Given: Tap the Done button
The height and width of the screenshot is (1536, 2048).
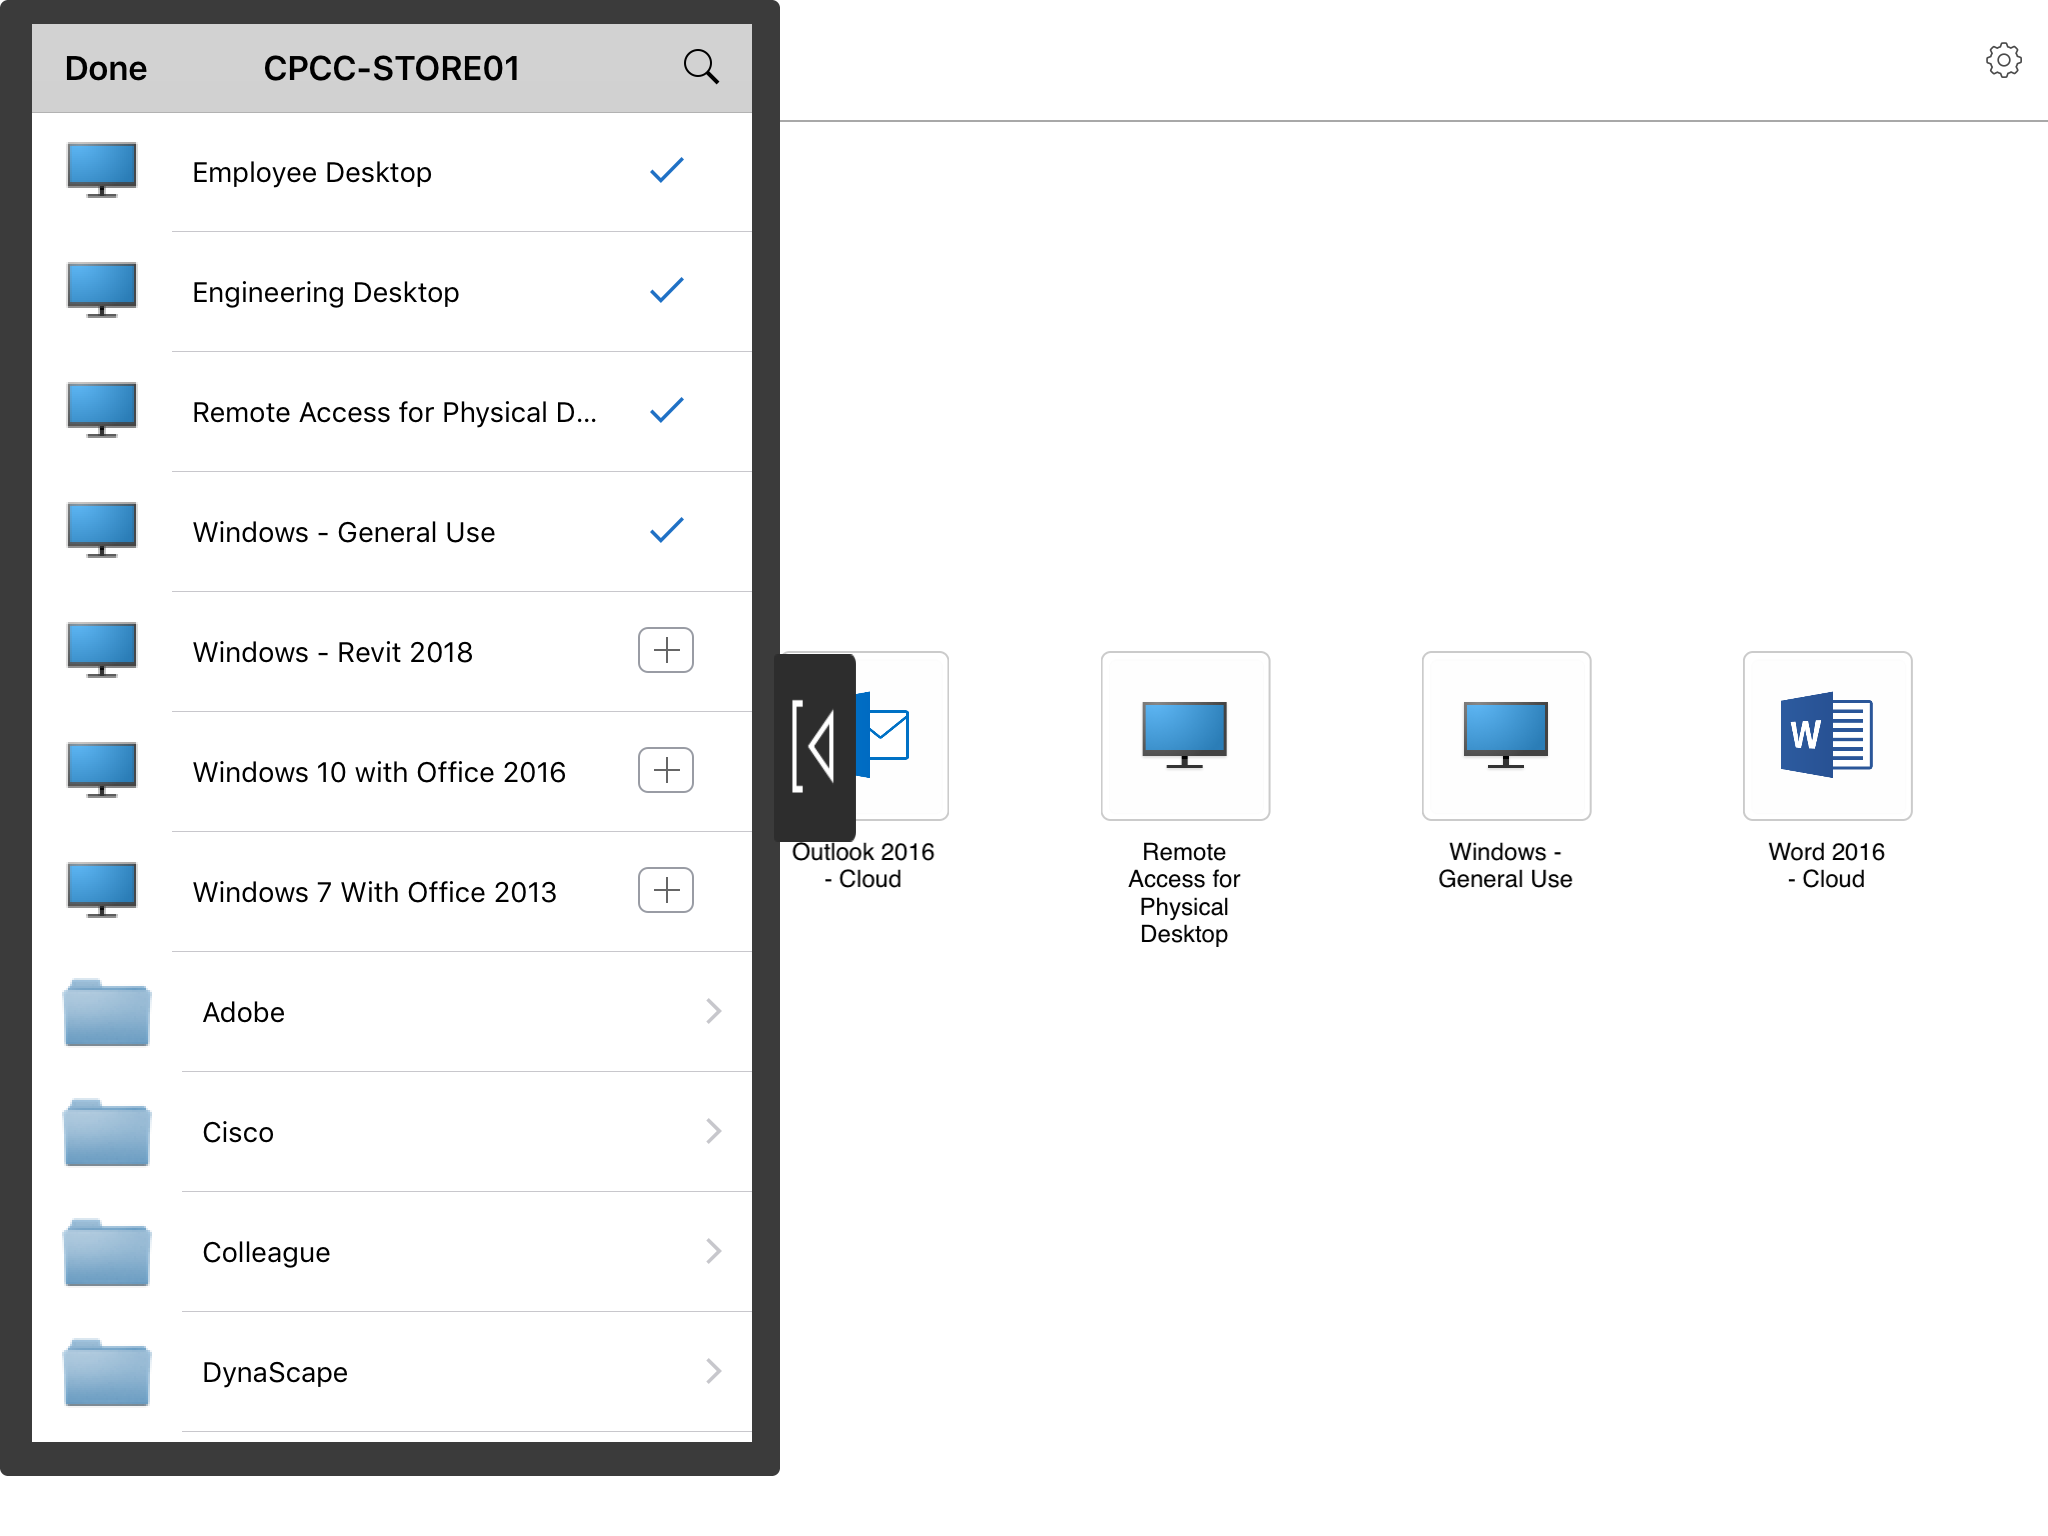Looking at the screenshot, I should [105, 68].
